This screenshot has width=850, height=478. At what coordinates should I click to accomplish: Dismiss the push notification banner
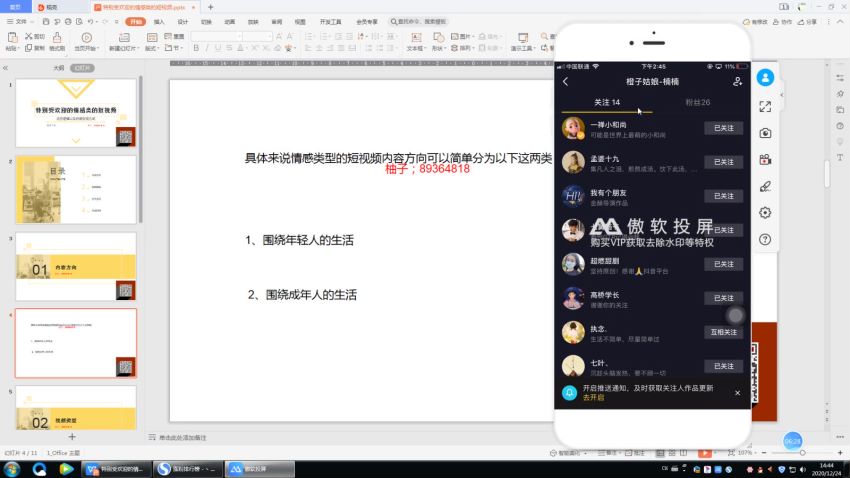[x=737, y=392]
